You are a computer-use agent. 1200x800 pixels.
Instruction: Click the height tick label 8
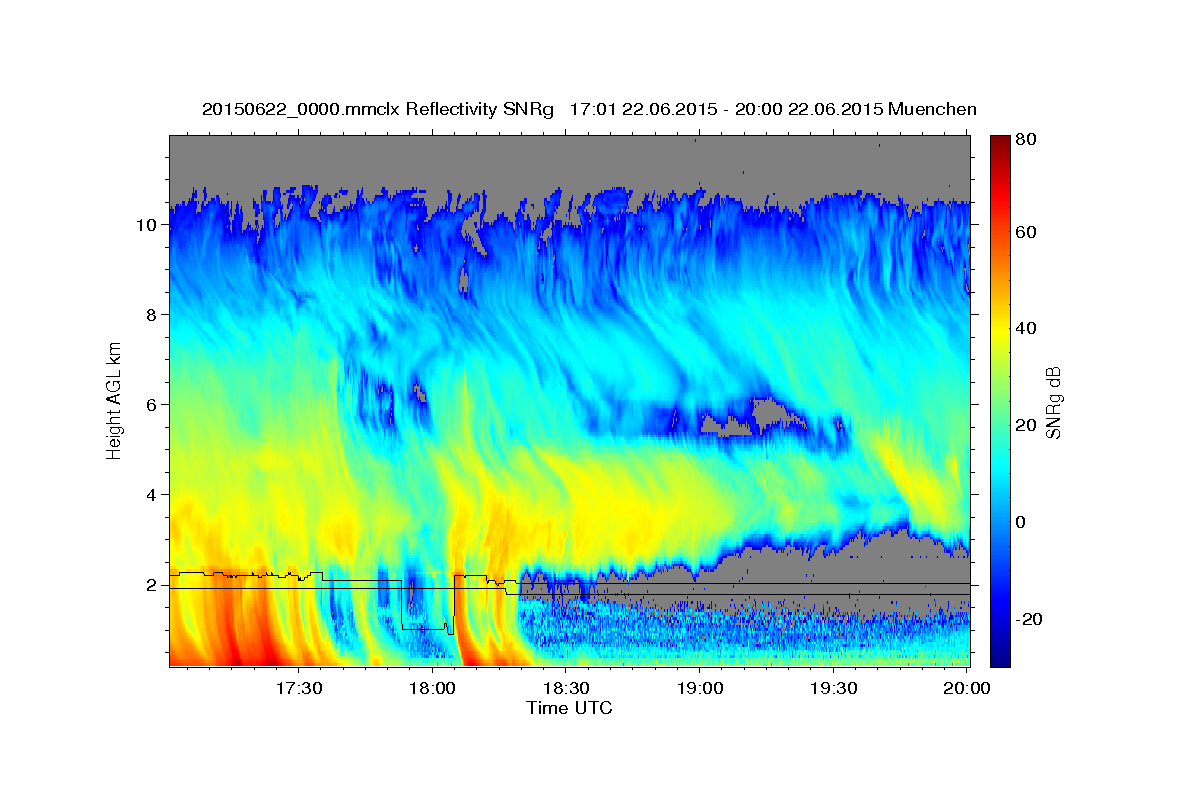[x=151, y=315]
